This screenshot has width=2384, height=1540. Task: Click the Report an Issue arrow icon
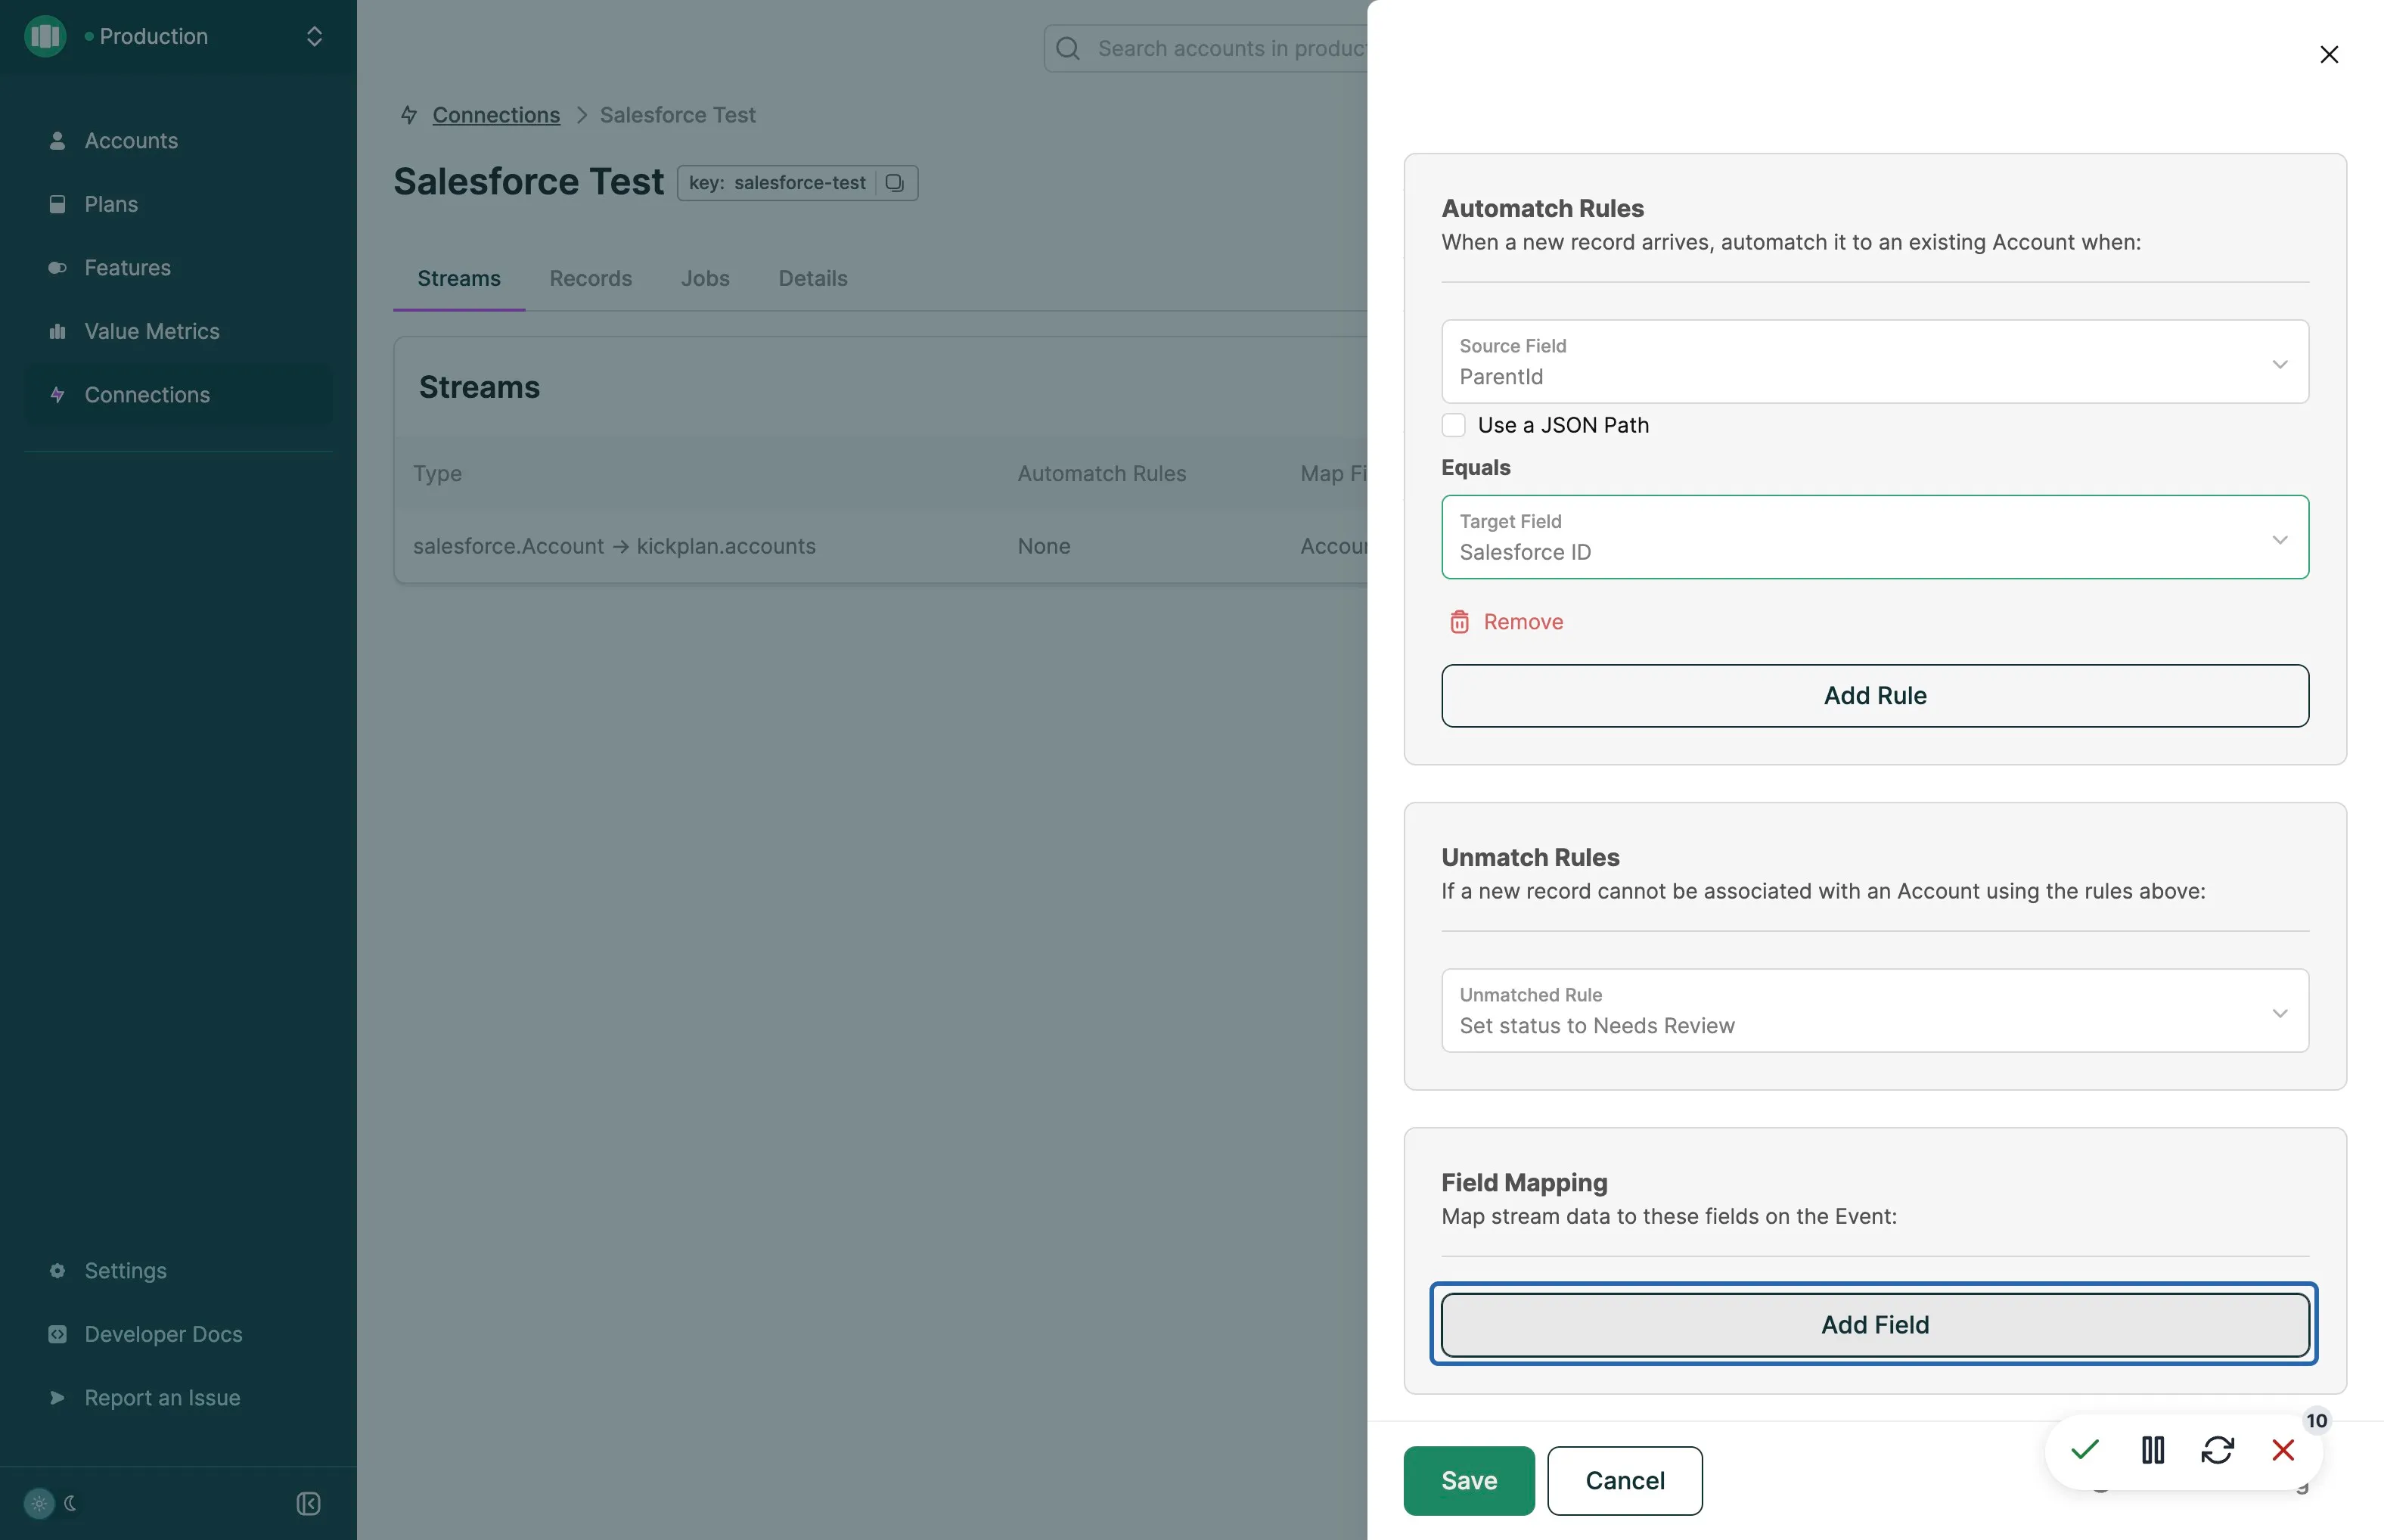pos(57,1398)
